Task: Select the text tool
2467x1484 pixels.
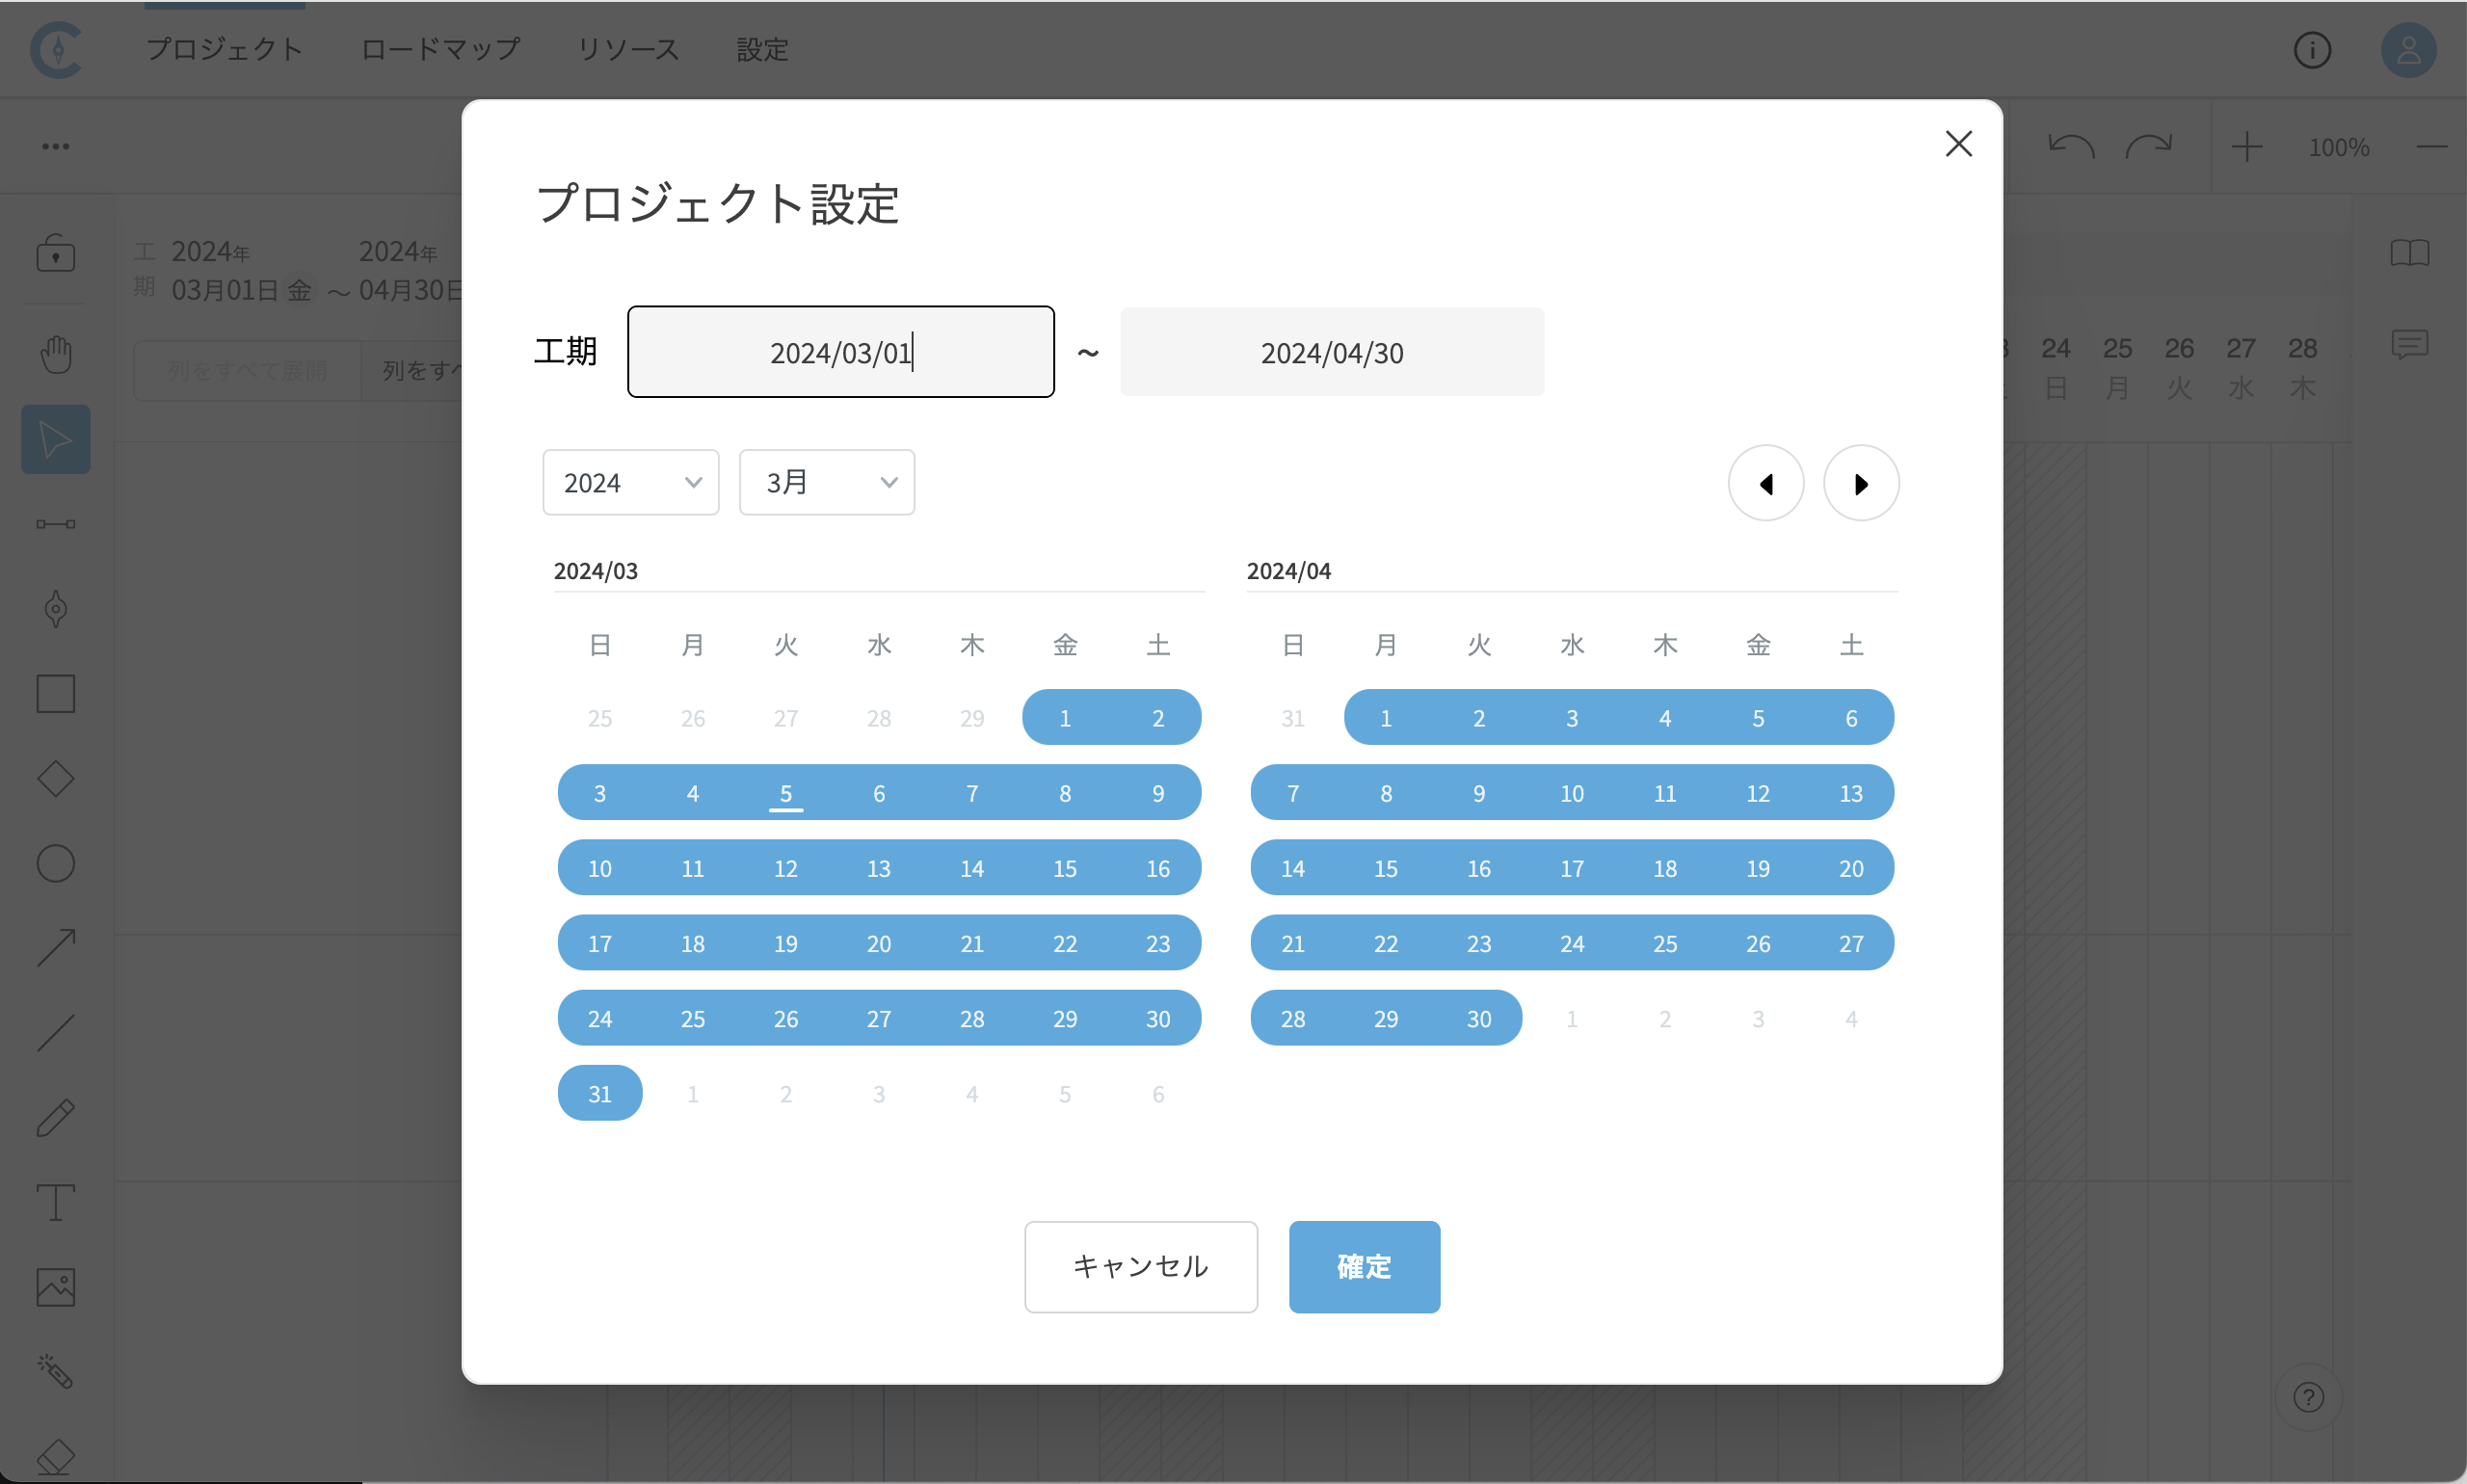Action: click(56, 1203)
